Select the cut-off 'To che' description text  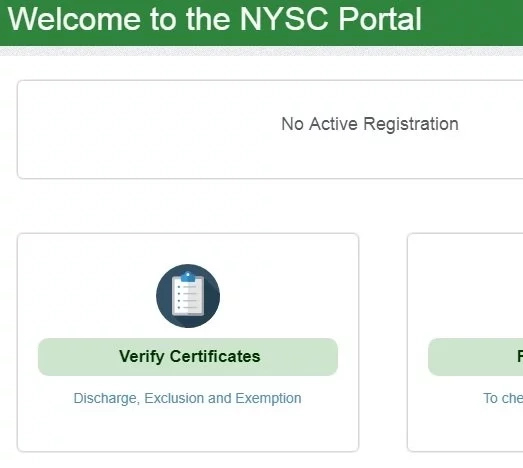pos(503,398)
